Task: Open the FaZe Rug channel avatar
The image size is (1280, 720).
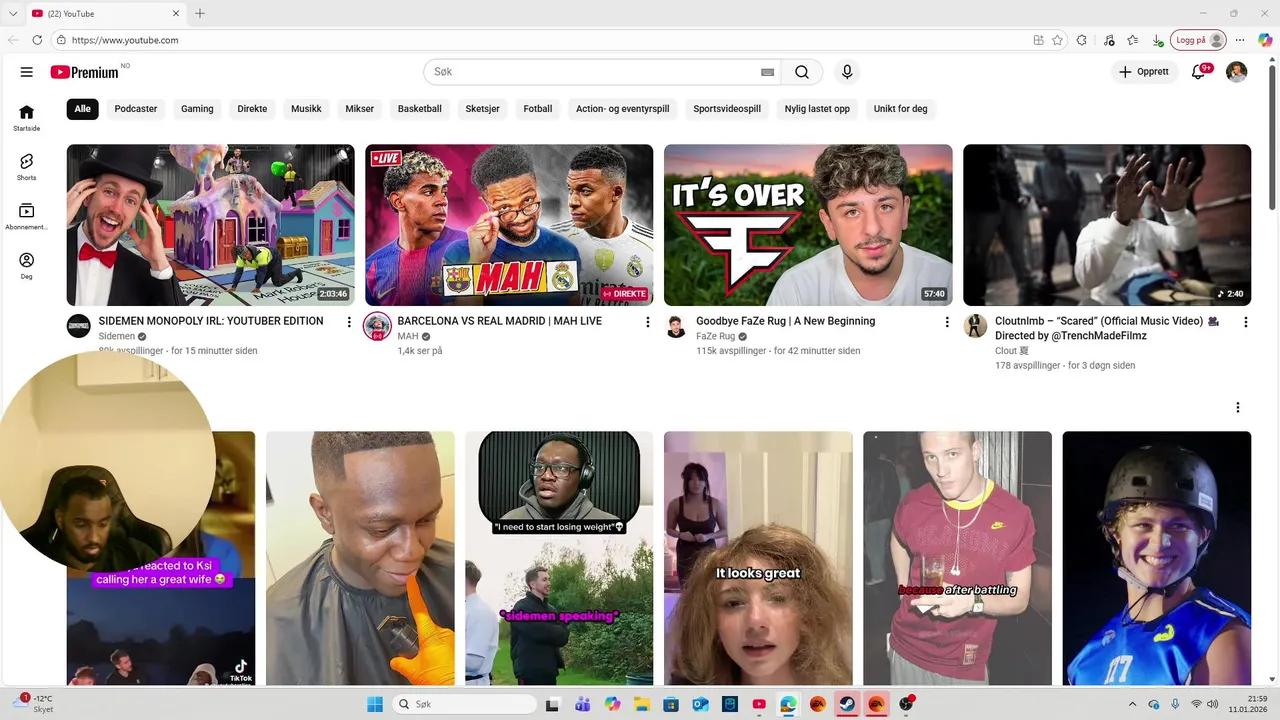Action: [x=676, y=326]
